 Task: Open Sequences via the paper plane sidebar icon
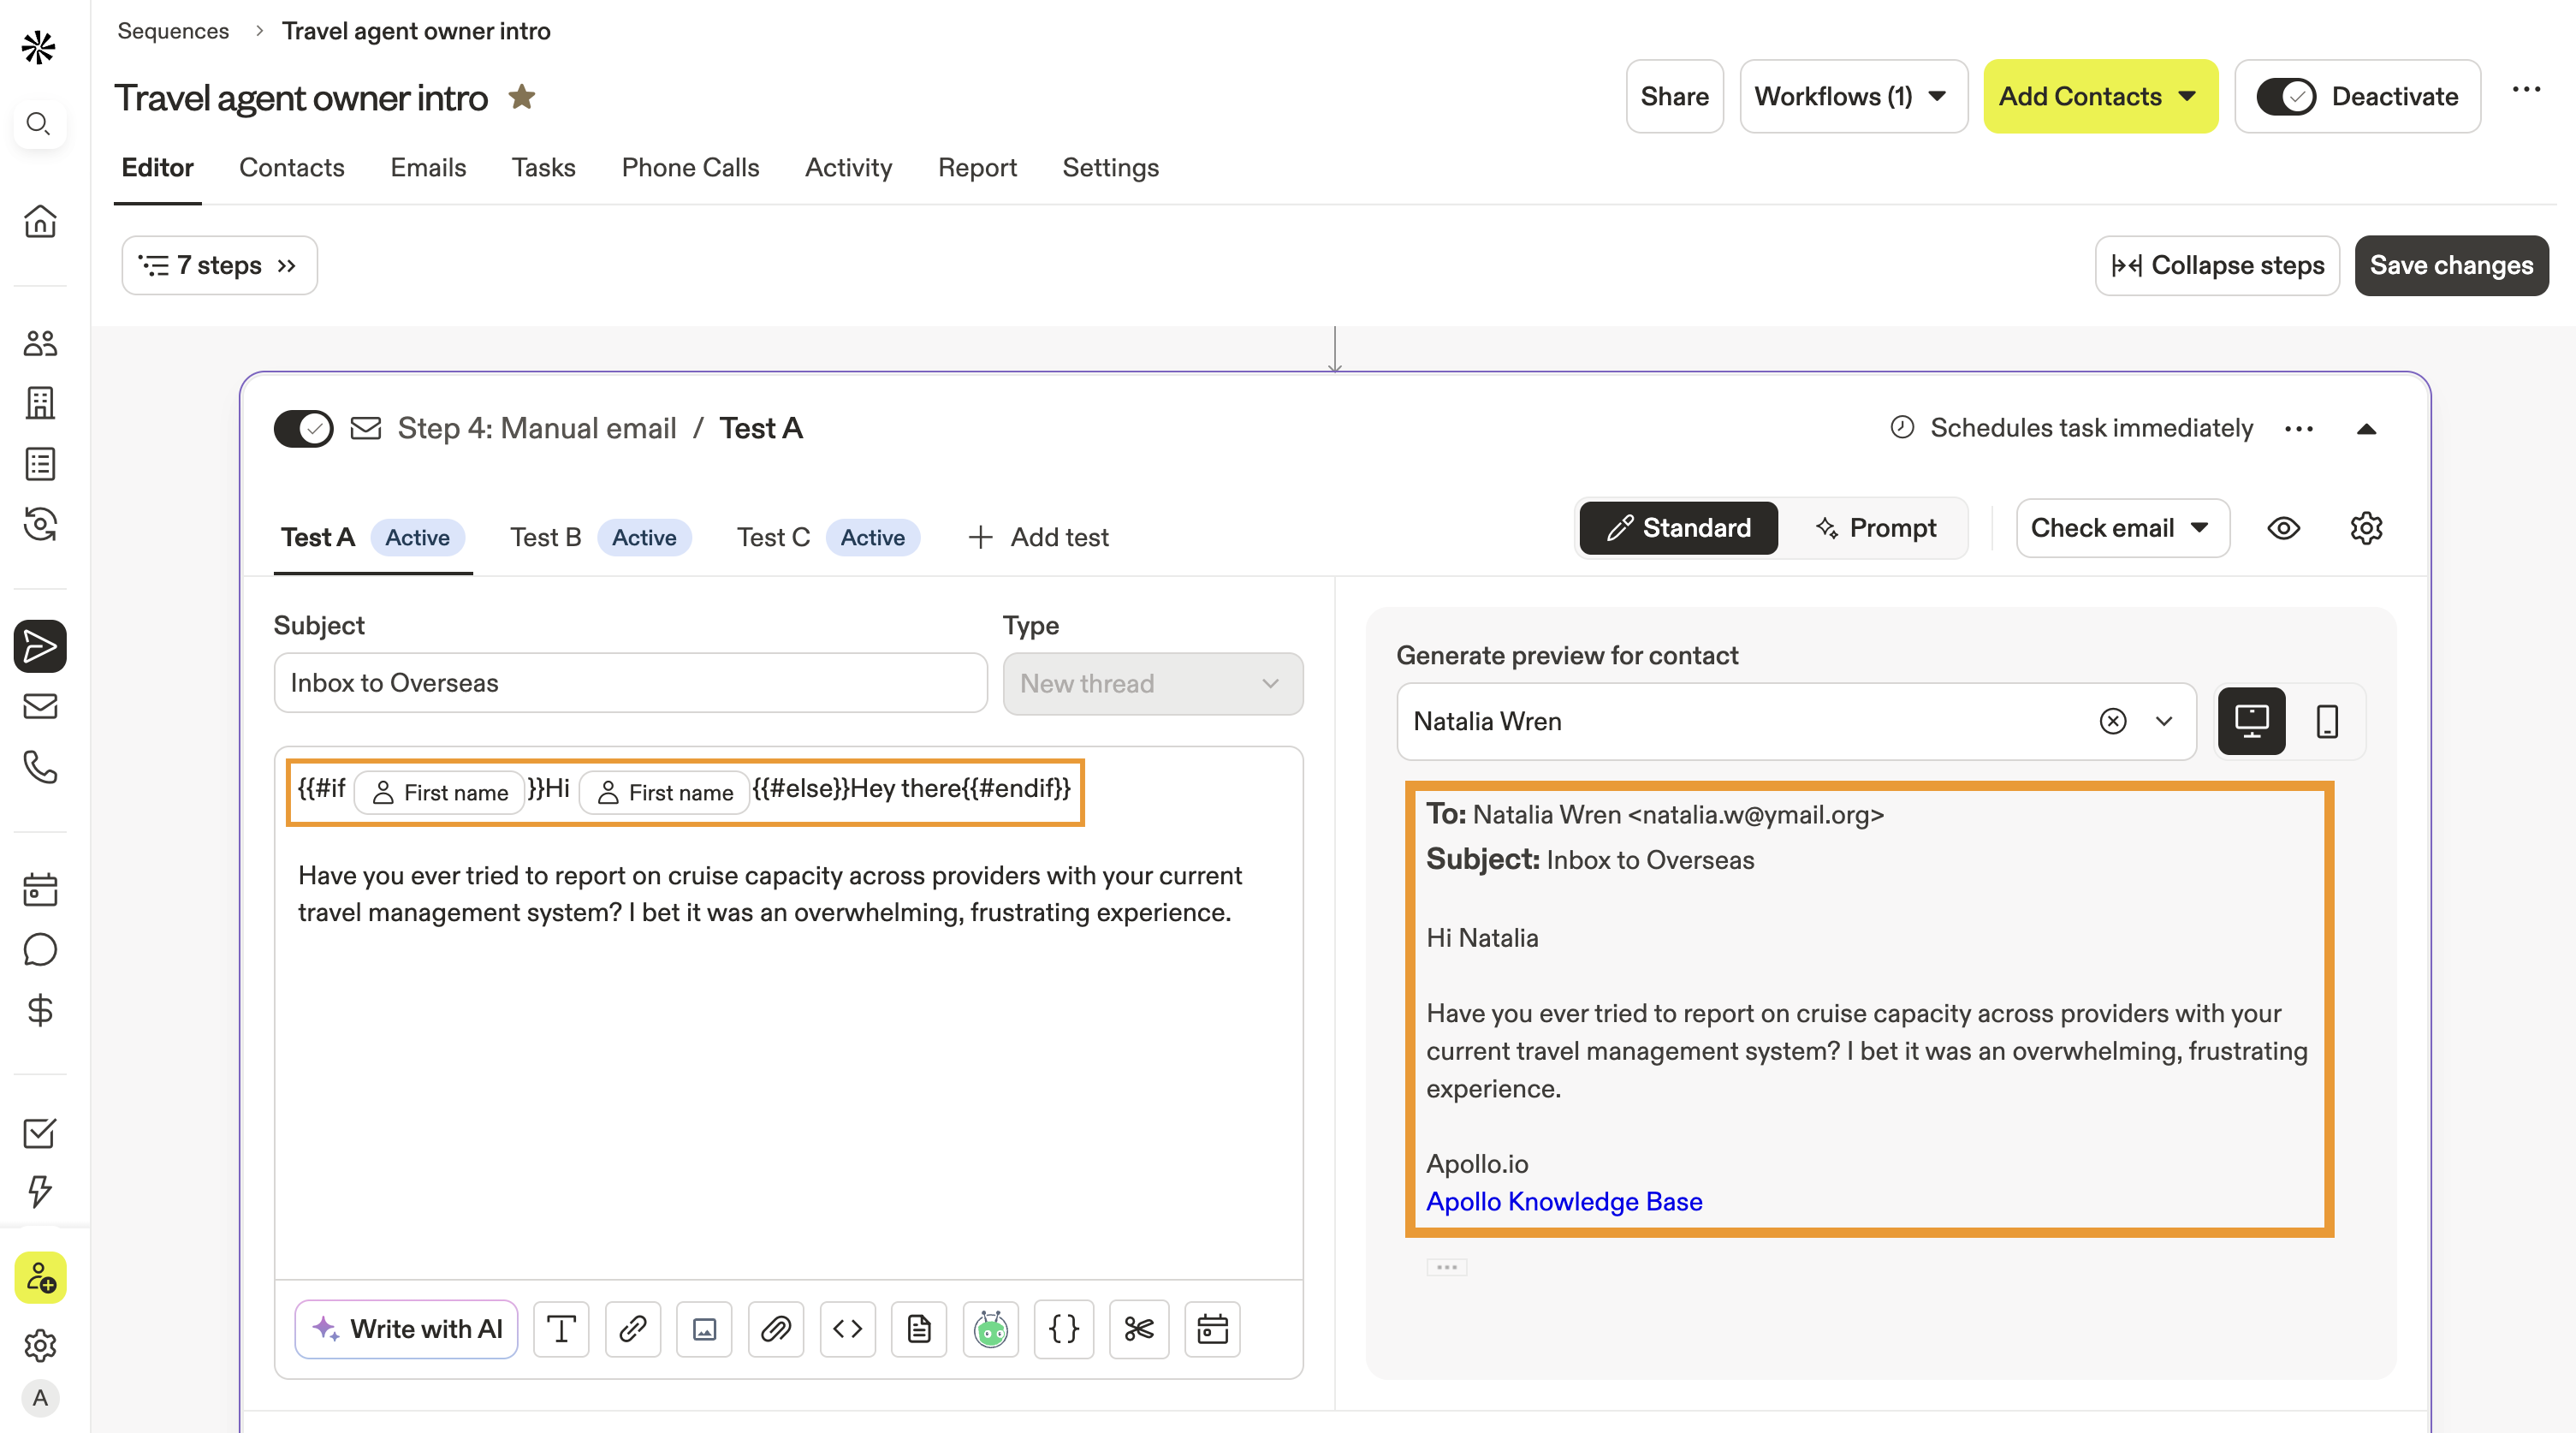(x=40, y=646)
